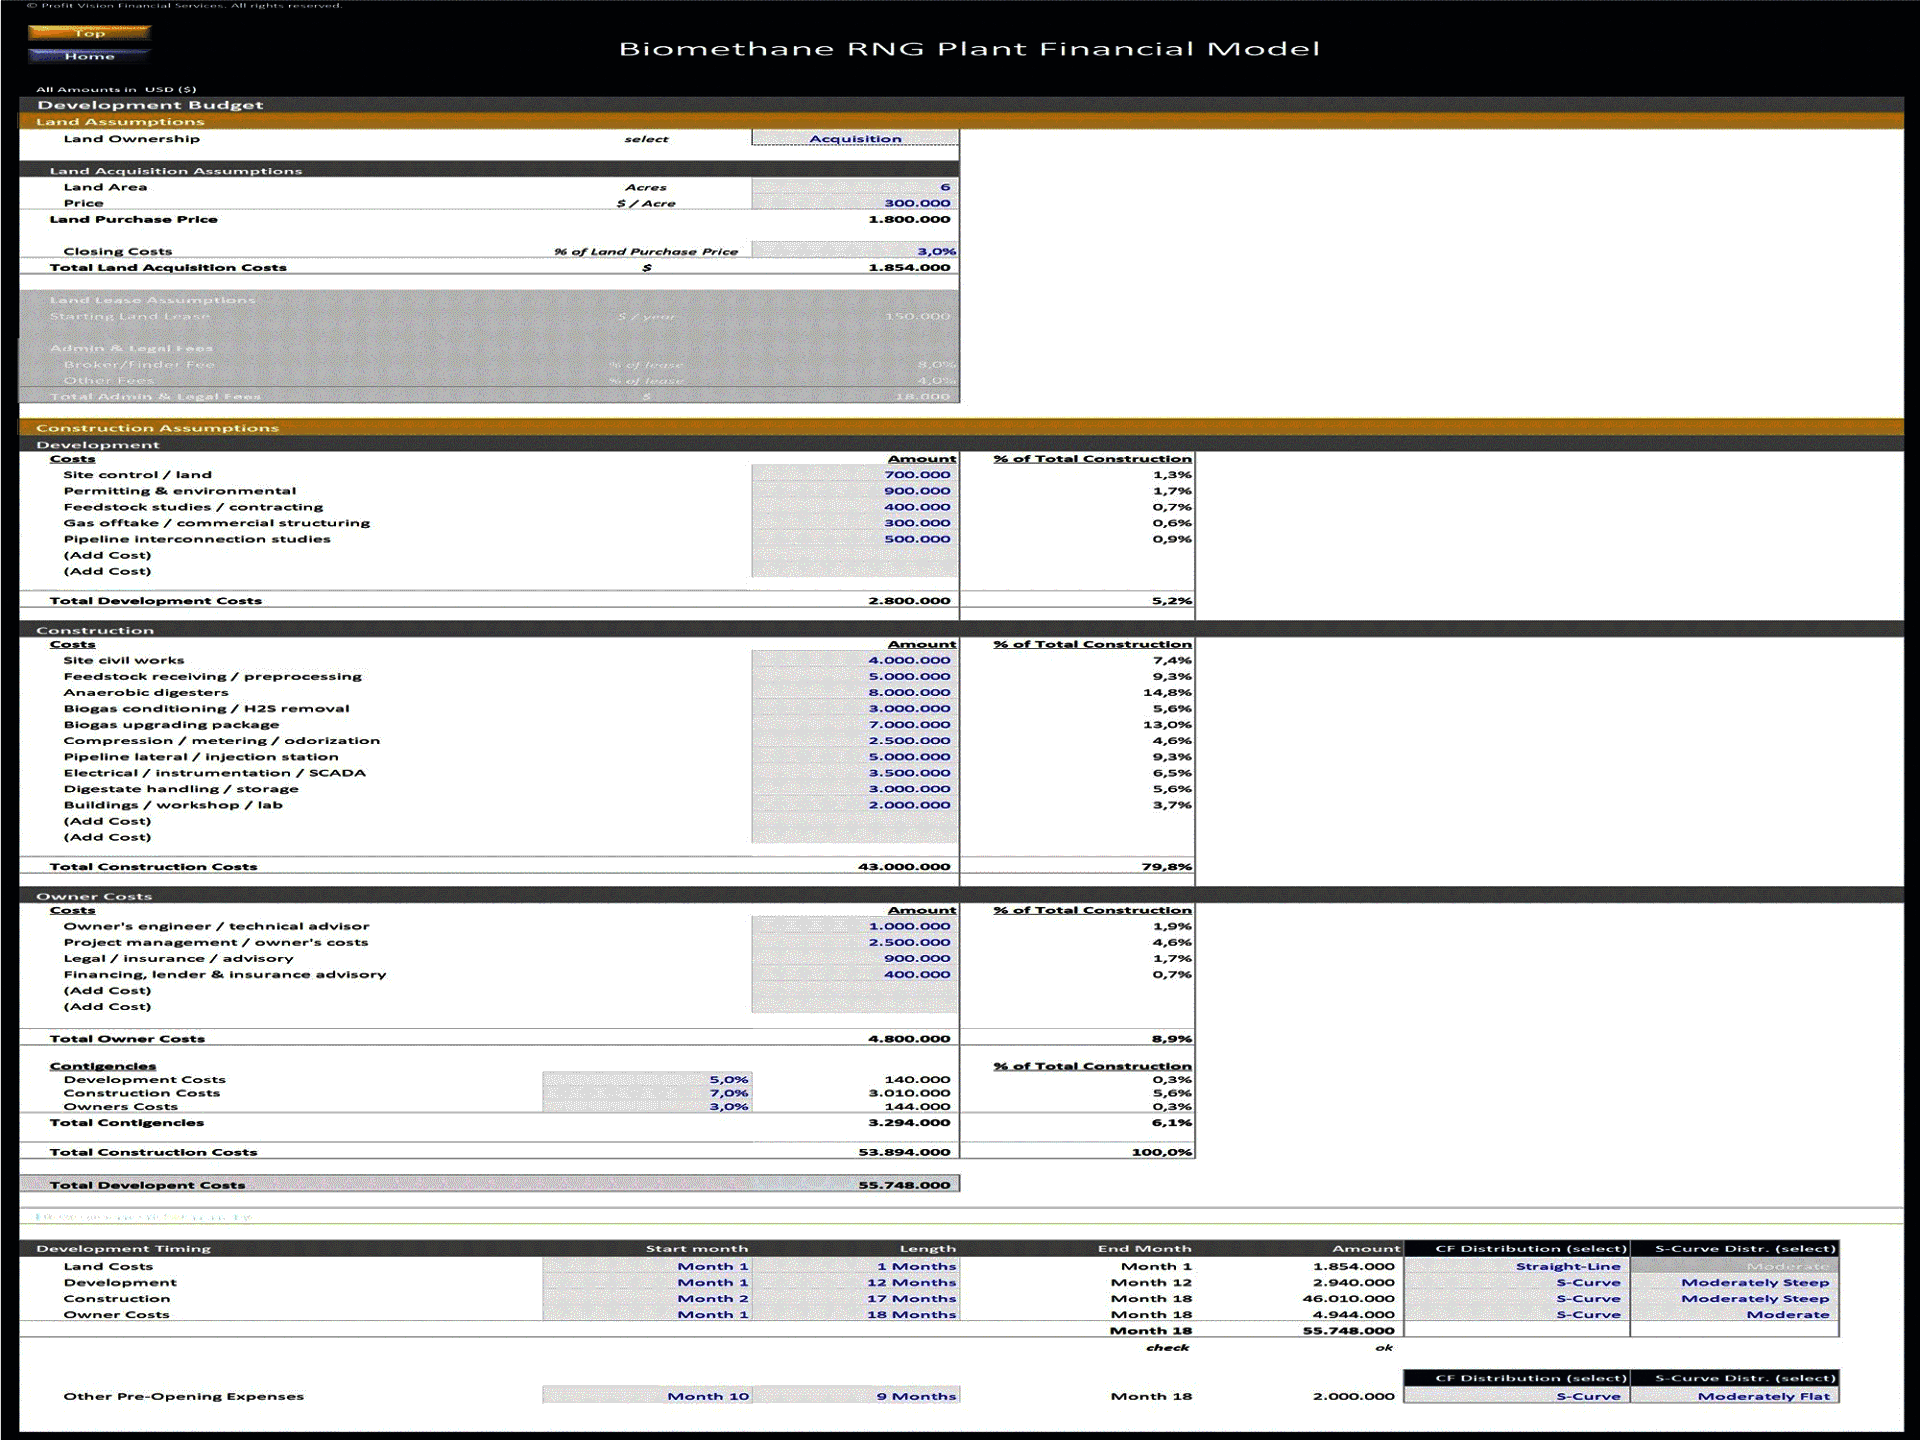Open the Land Ownership Acquisition dropdown

tap(855, 139)
